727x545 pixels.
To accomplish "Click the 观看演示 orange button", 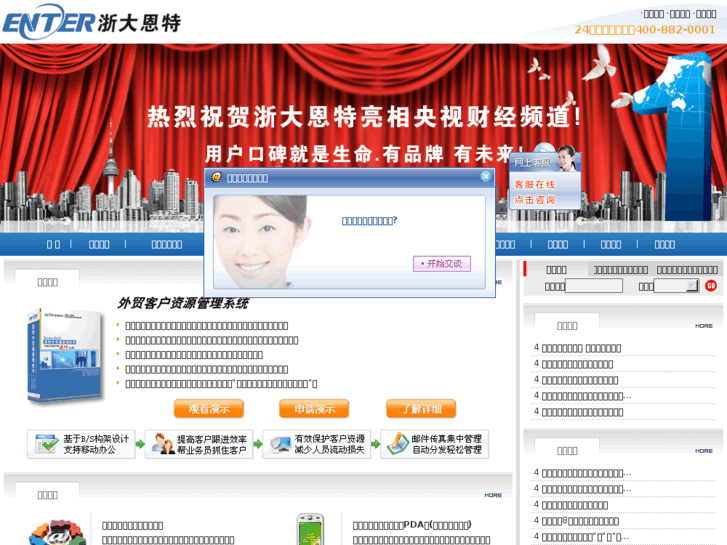I will 209,409.
